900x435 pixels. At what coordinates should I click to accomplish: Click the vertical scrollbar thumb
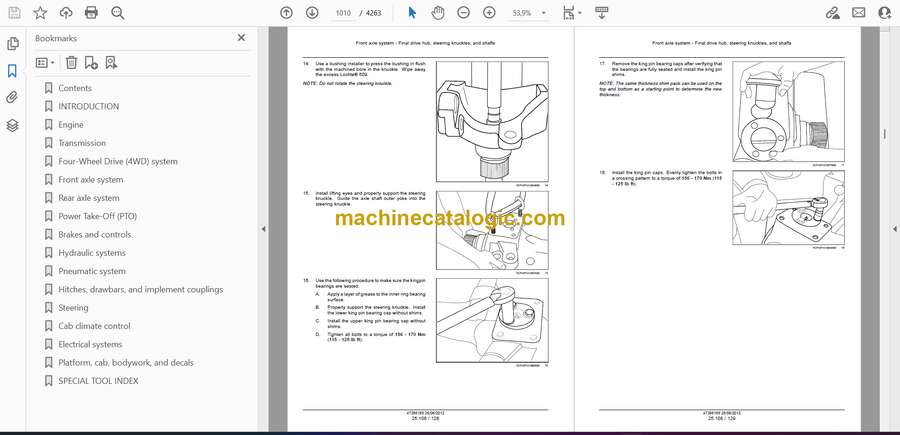pos(884,134)
